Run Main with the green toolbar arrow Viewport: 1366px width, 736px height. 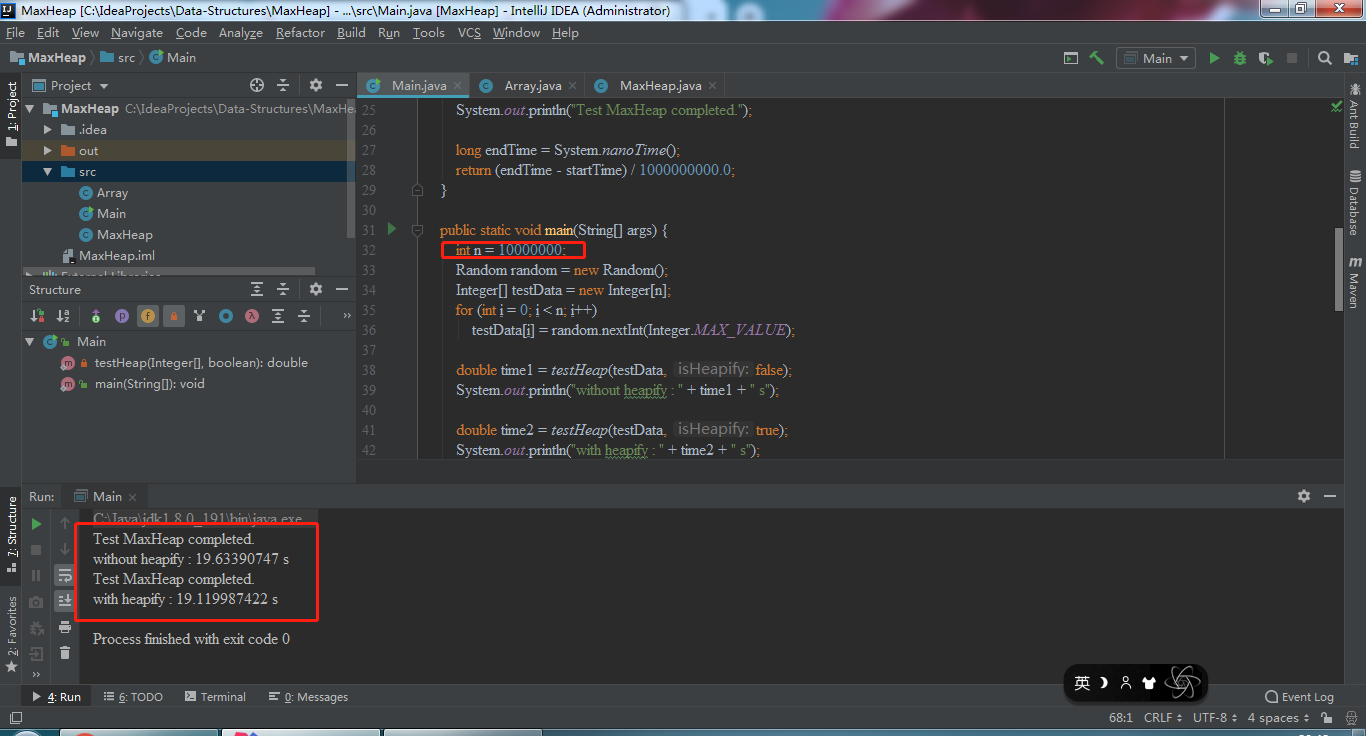pyautogui.click(x=1214, y=58)
